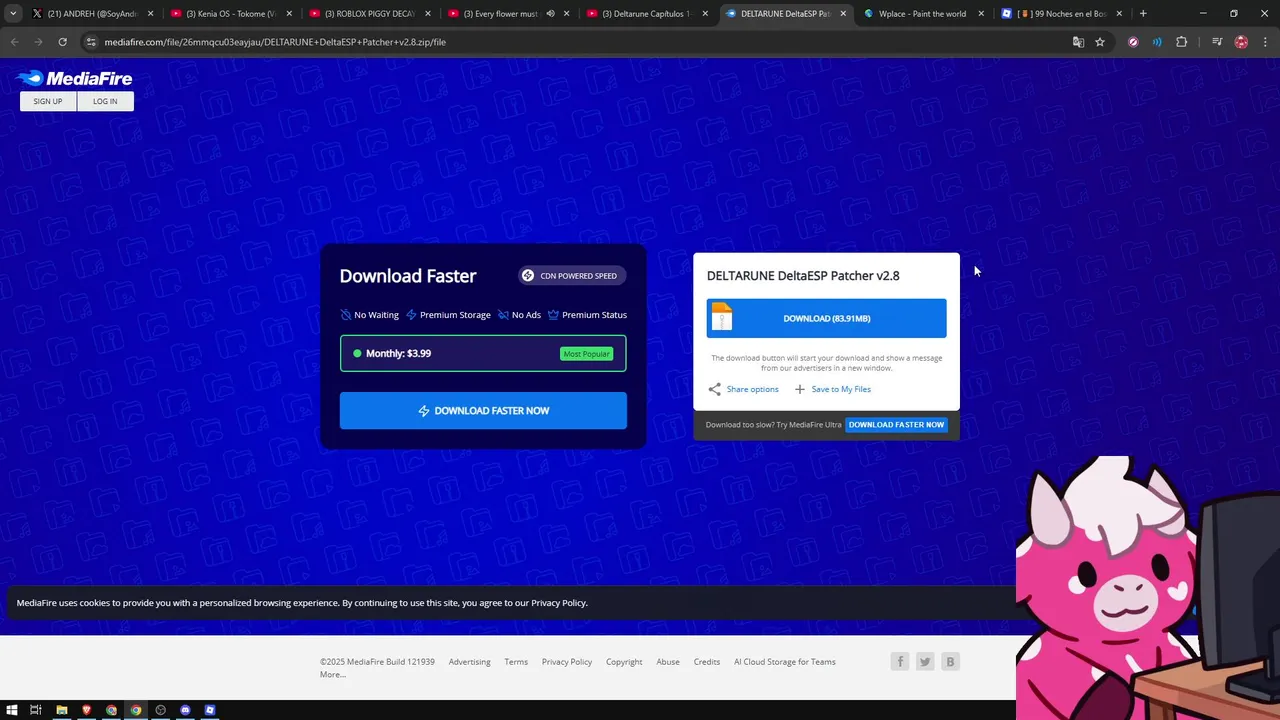Click the plus icon beside Save to My Files

[x=799, y=389]
